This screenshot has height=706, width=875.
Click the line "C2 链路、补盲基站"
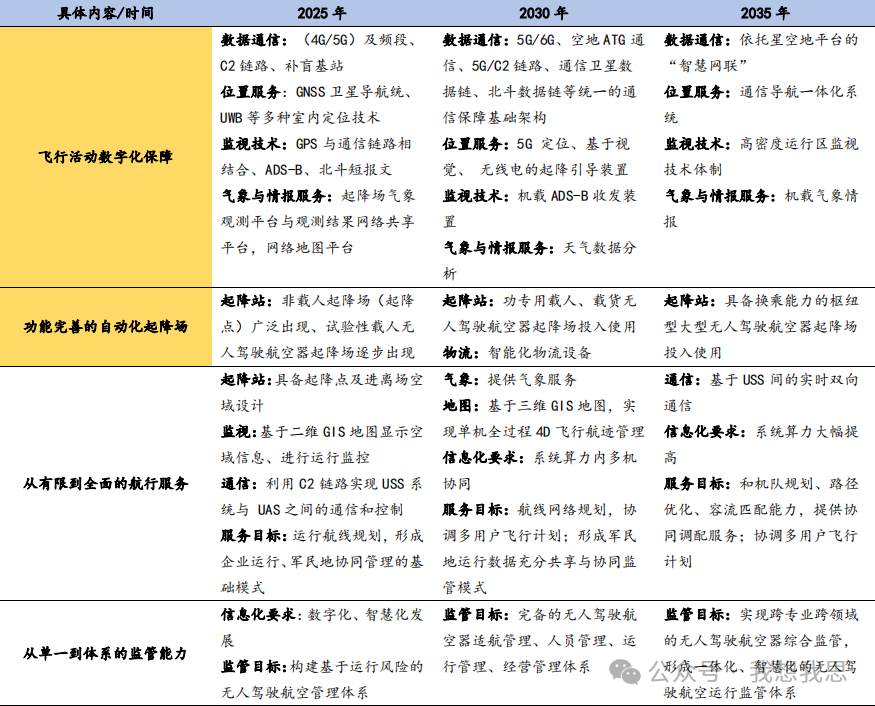tap(281, 66)
